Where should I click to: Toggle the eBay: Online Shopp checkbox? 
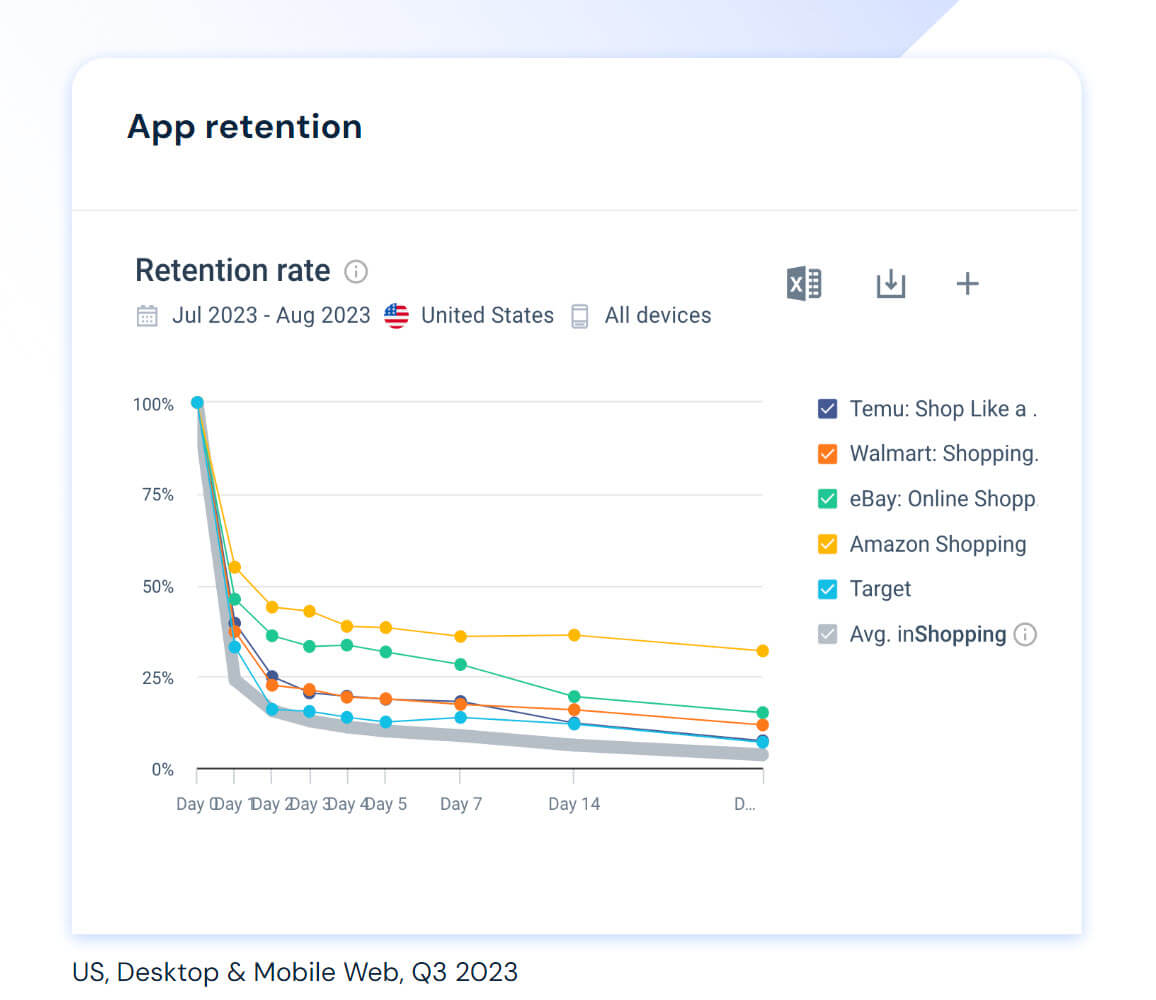coord(827,499)
